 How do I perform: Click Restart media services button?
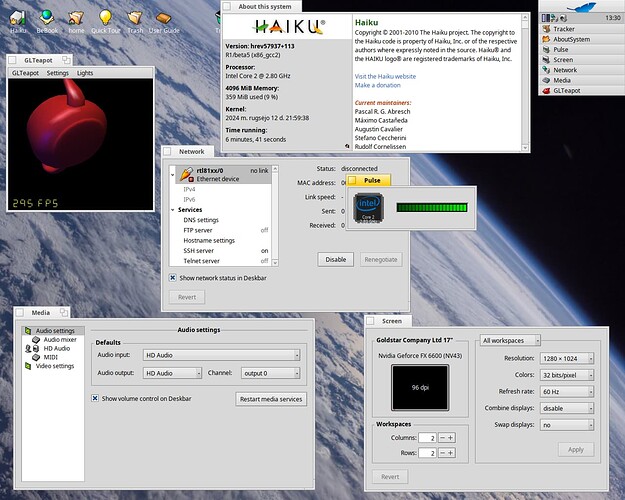pyautogui.click(x=270, y=399)
